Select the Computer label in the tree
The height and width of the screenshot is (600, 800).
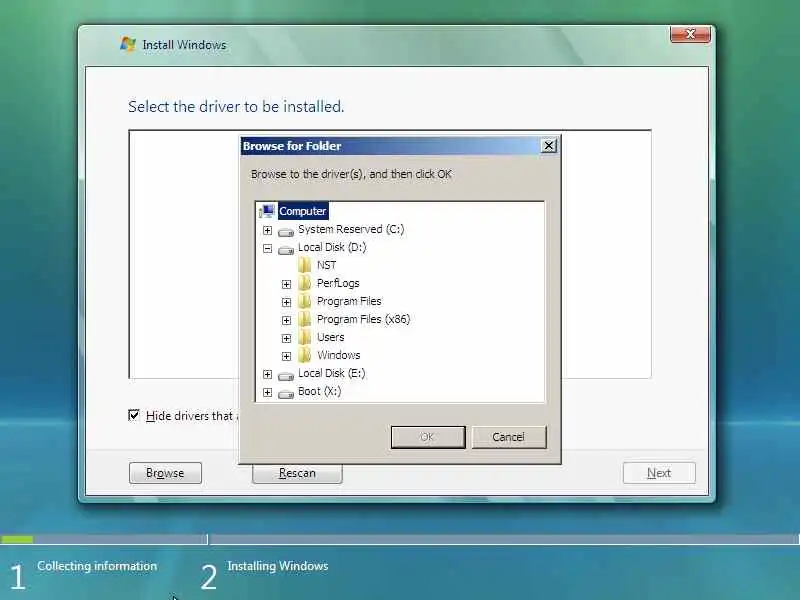(x=303, y=211)
